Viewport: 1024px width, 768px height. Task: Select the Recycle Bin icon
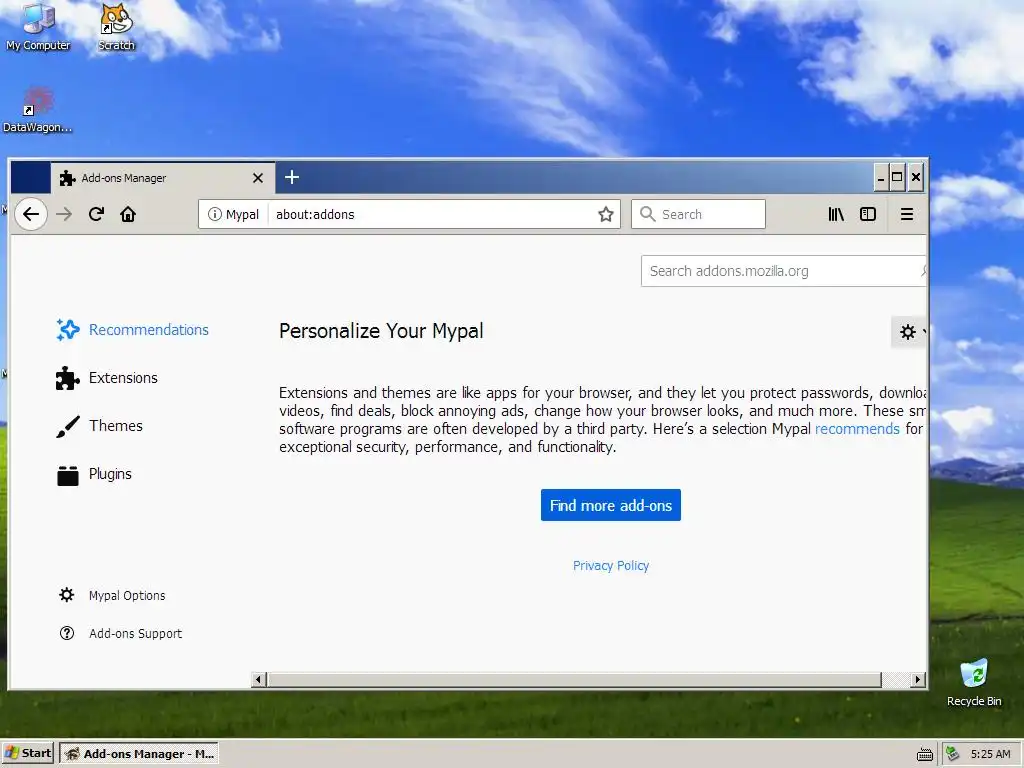point(974,683)
